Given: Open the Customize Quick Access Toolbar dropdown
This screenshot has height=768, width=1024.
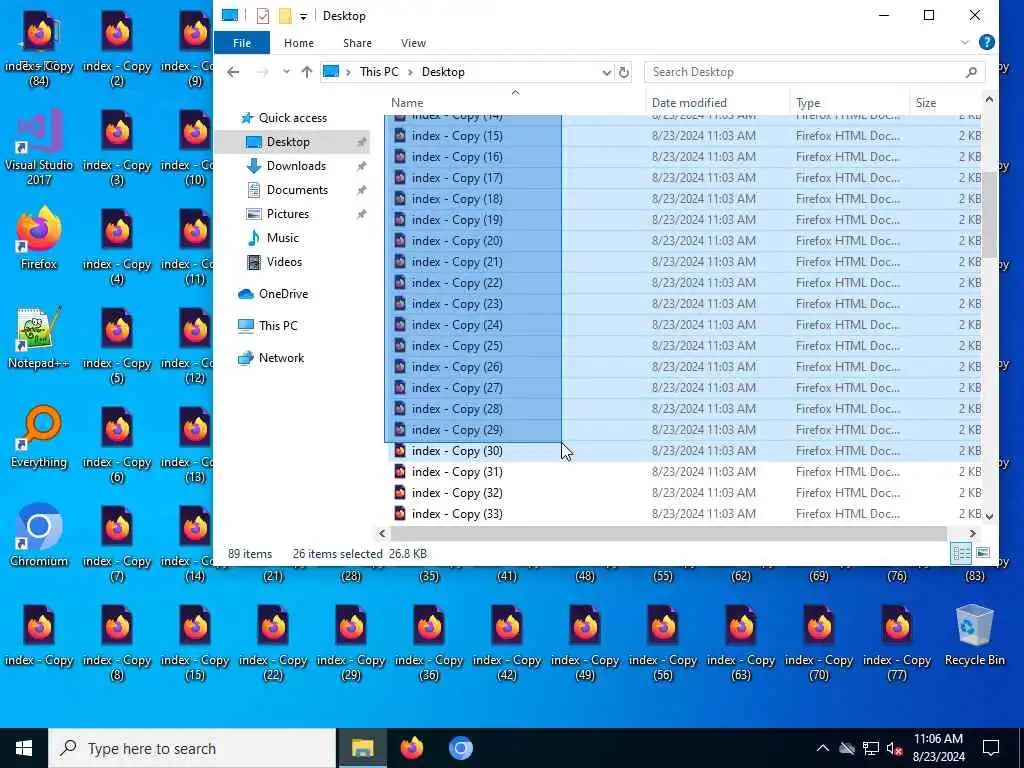Looking at the screenshot, I should pyautogui.click(x=304, y=16).
